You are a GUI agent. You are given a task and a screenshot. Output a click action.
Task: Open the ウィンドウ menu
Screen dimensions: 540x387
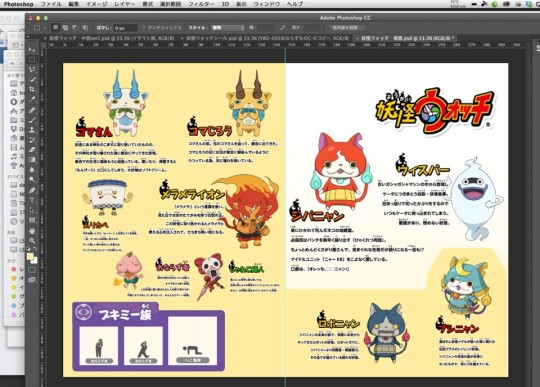coord(267,4)
